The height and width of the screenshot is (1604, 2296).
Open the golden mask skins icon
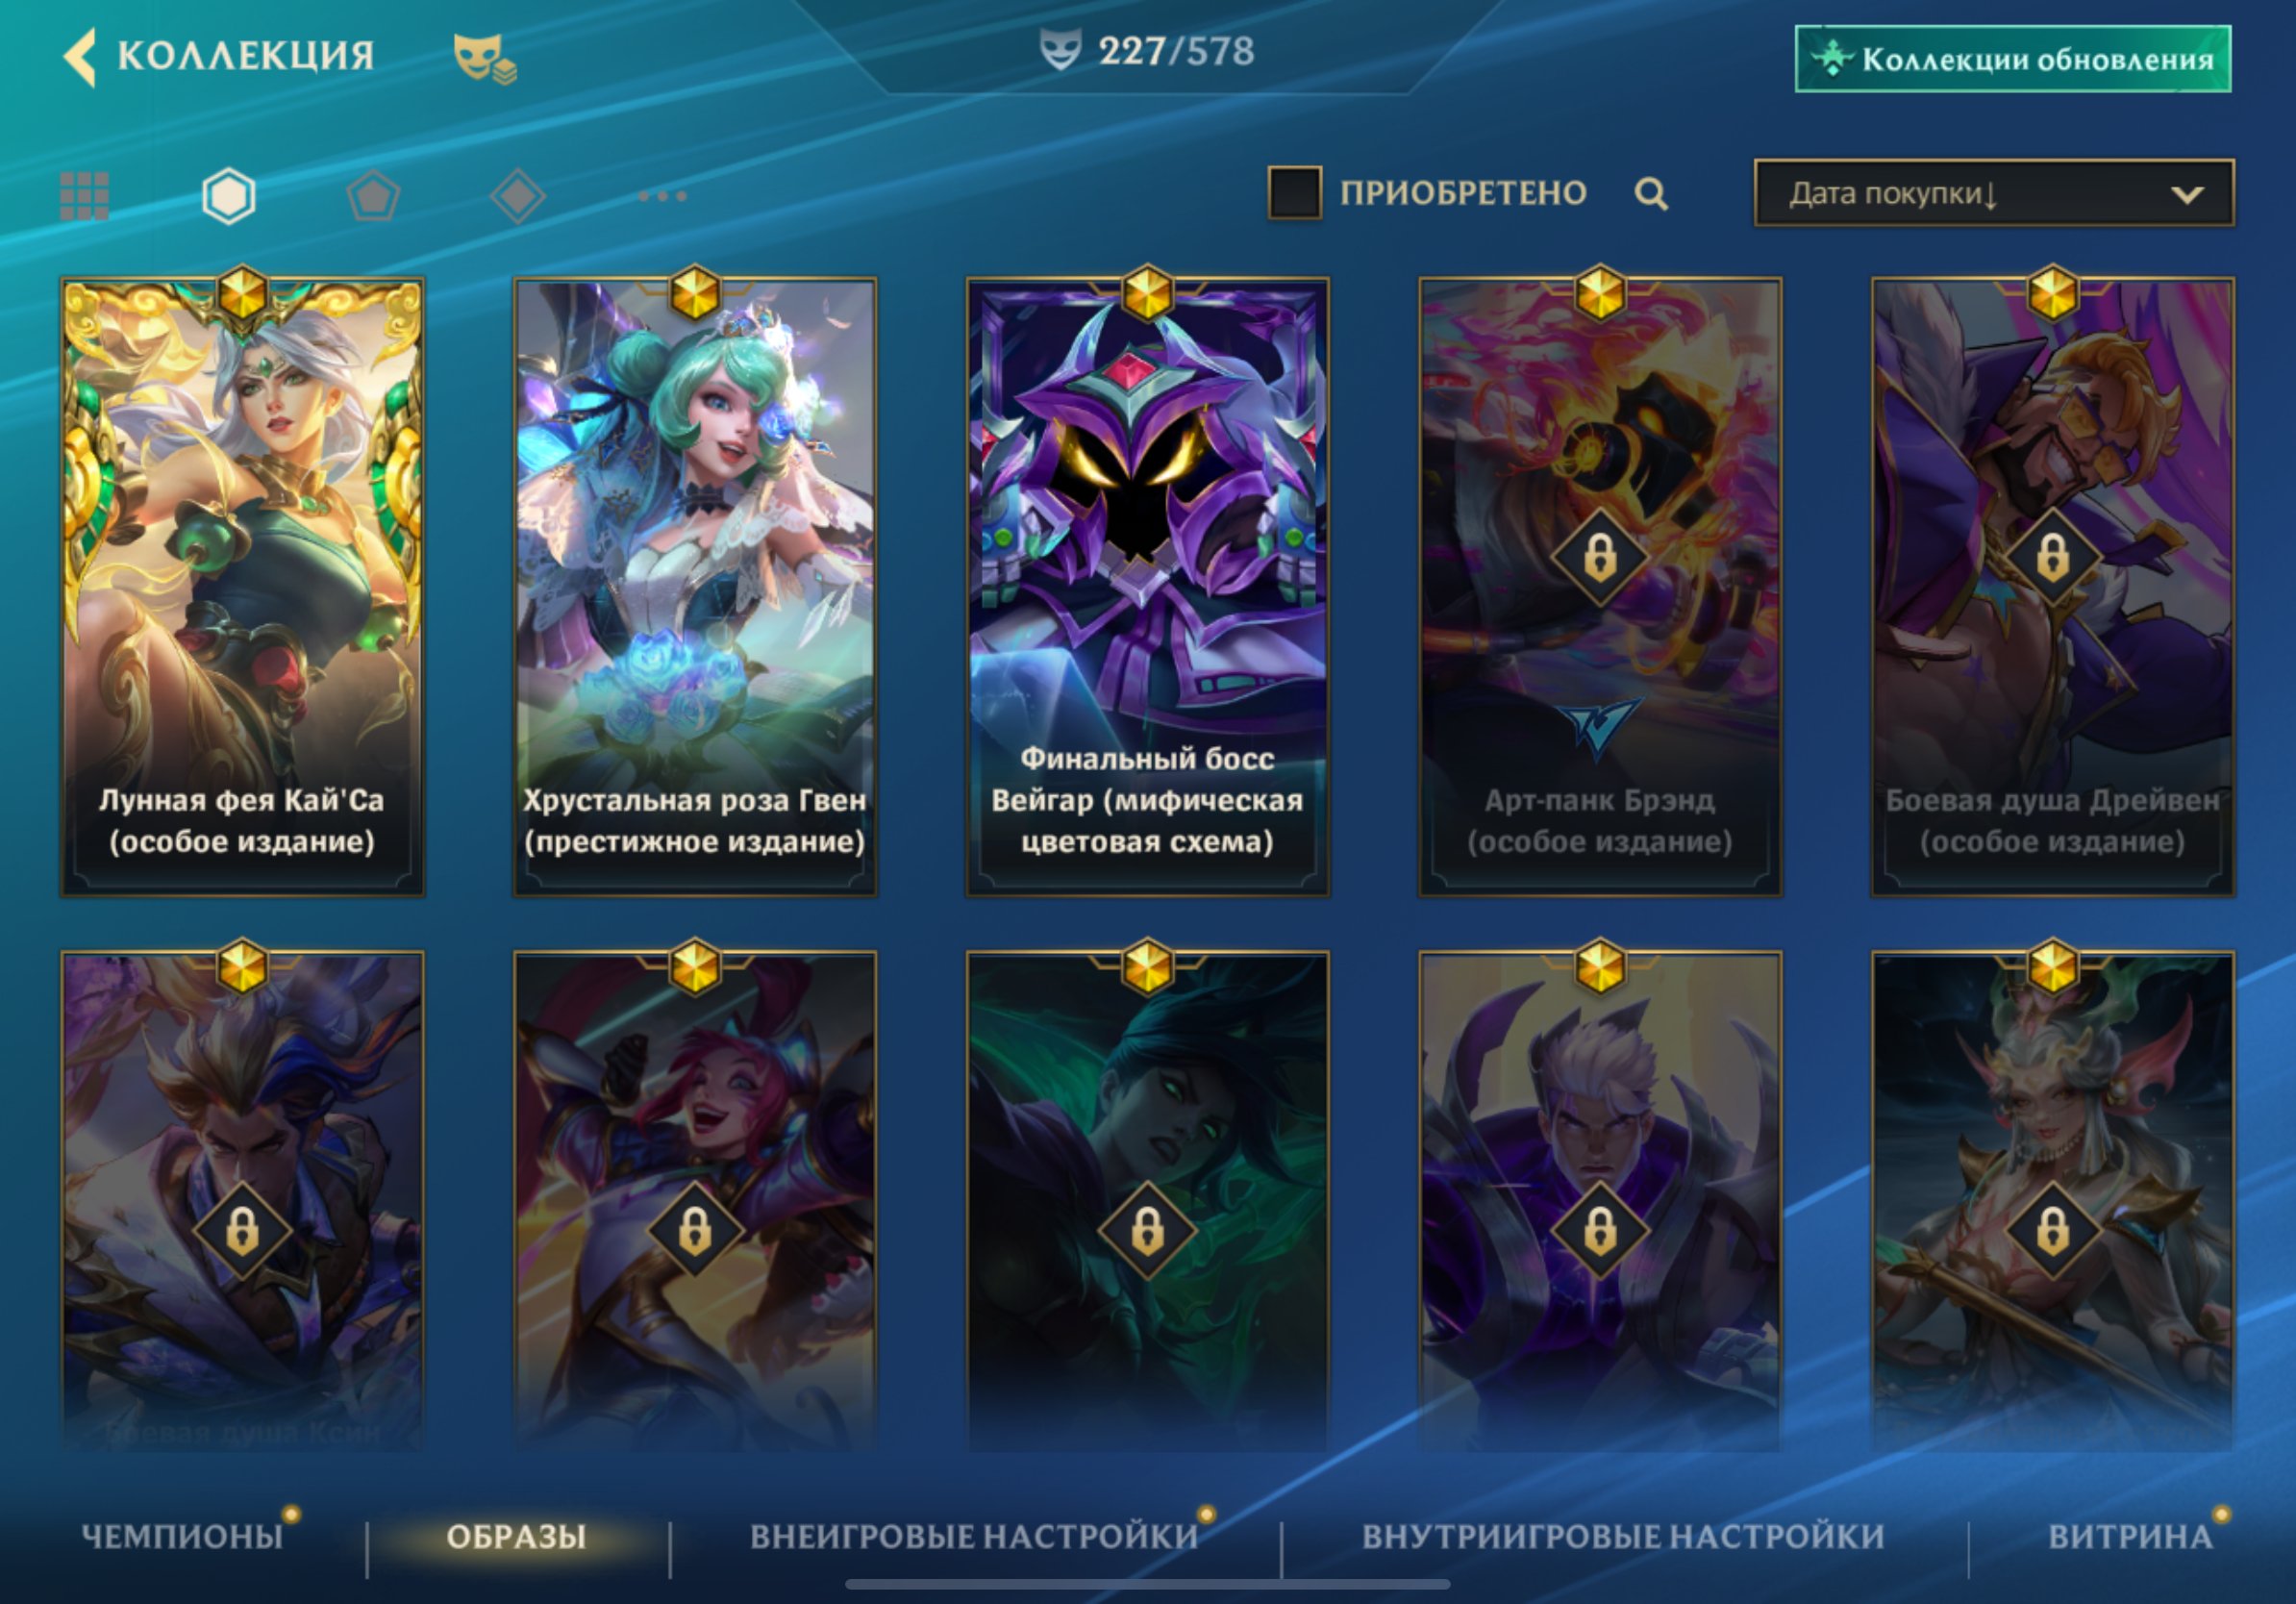tap(485, 58)
